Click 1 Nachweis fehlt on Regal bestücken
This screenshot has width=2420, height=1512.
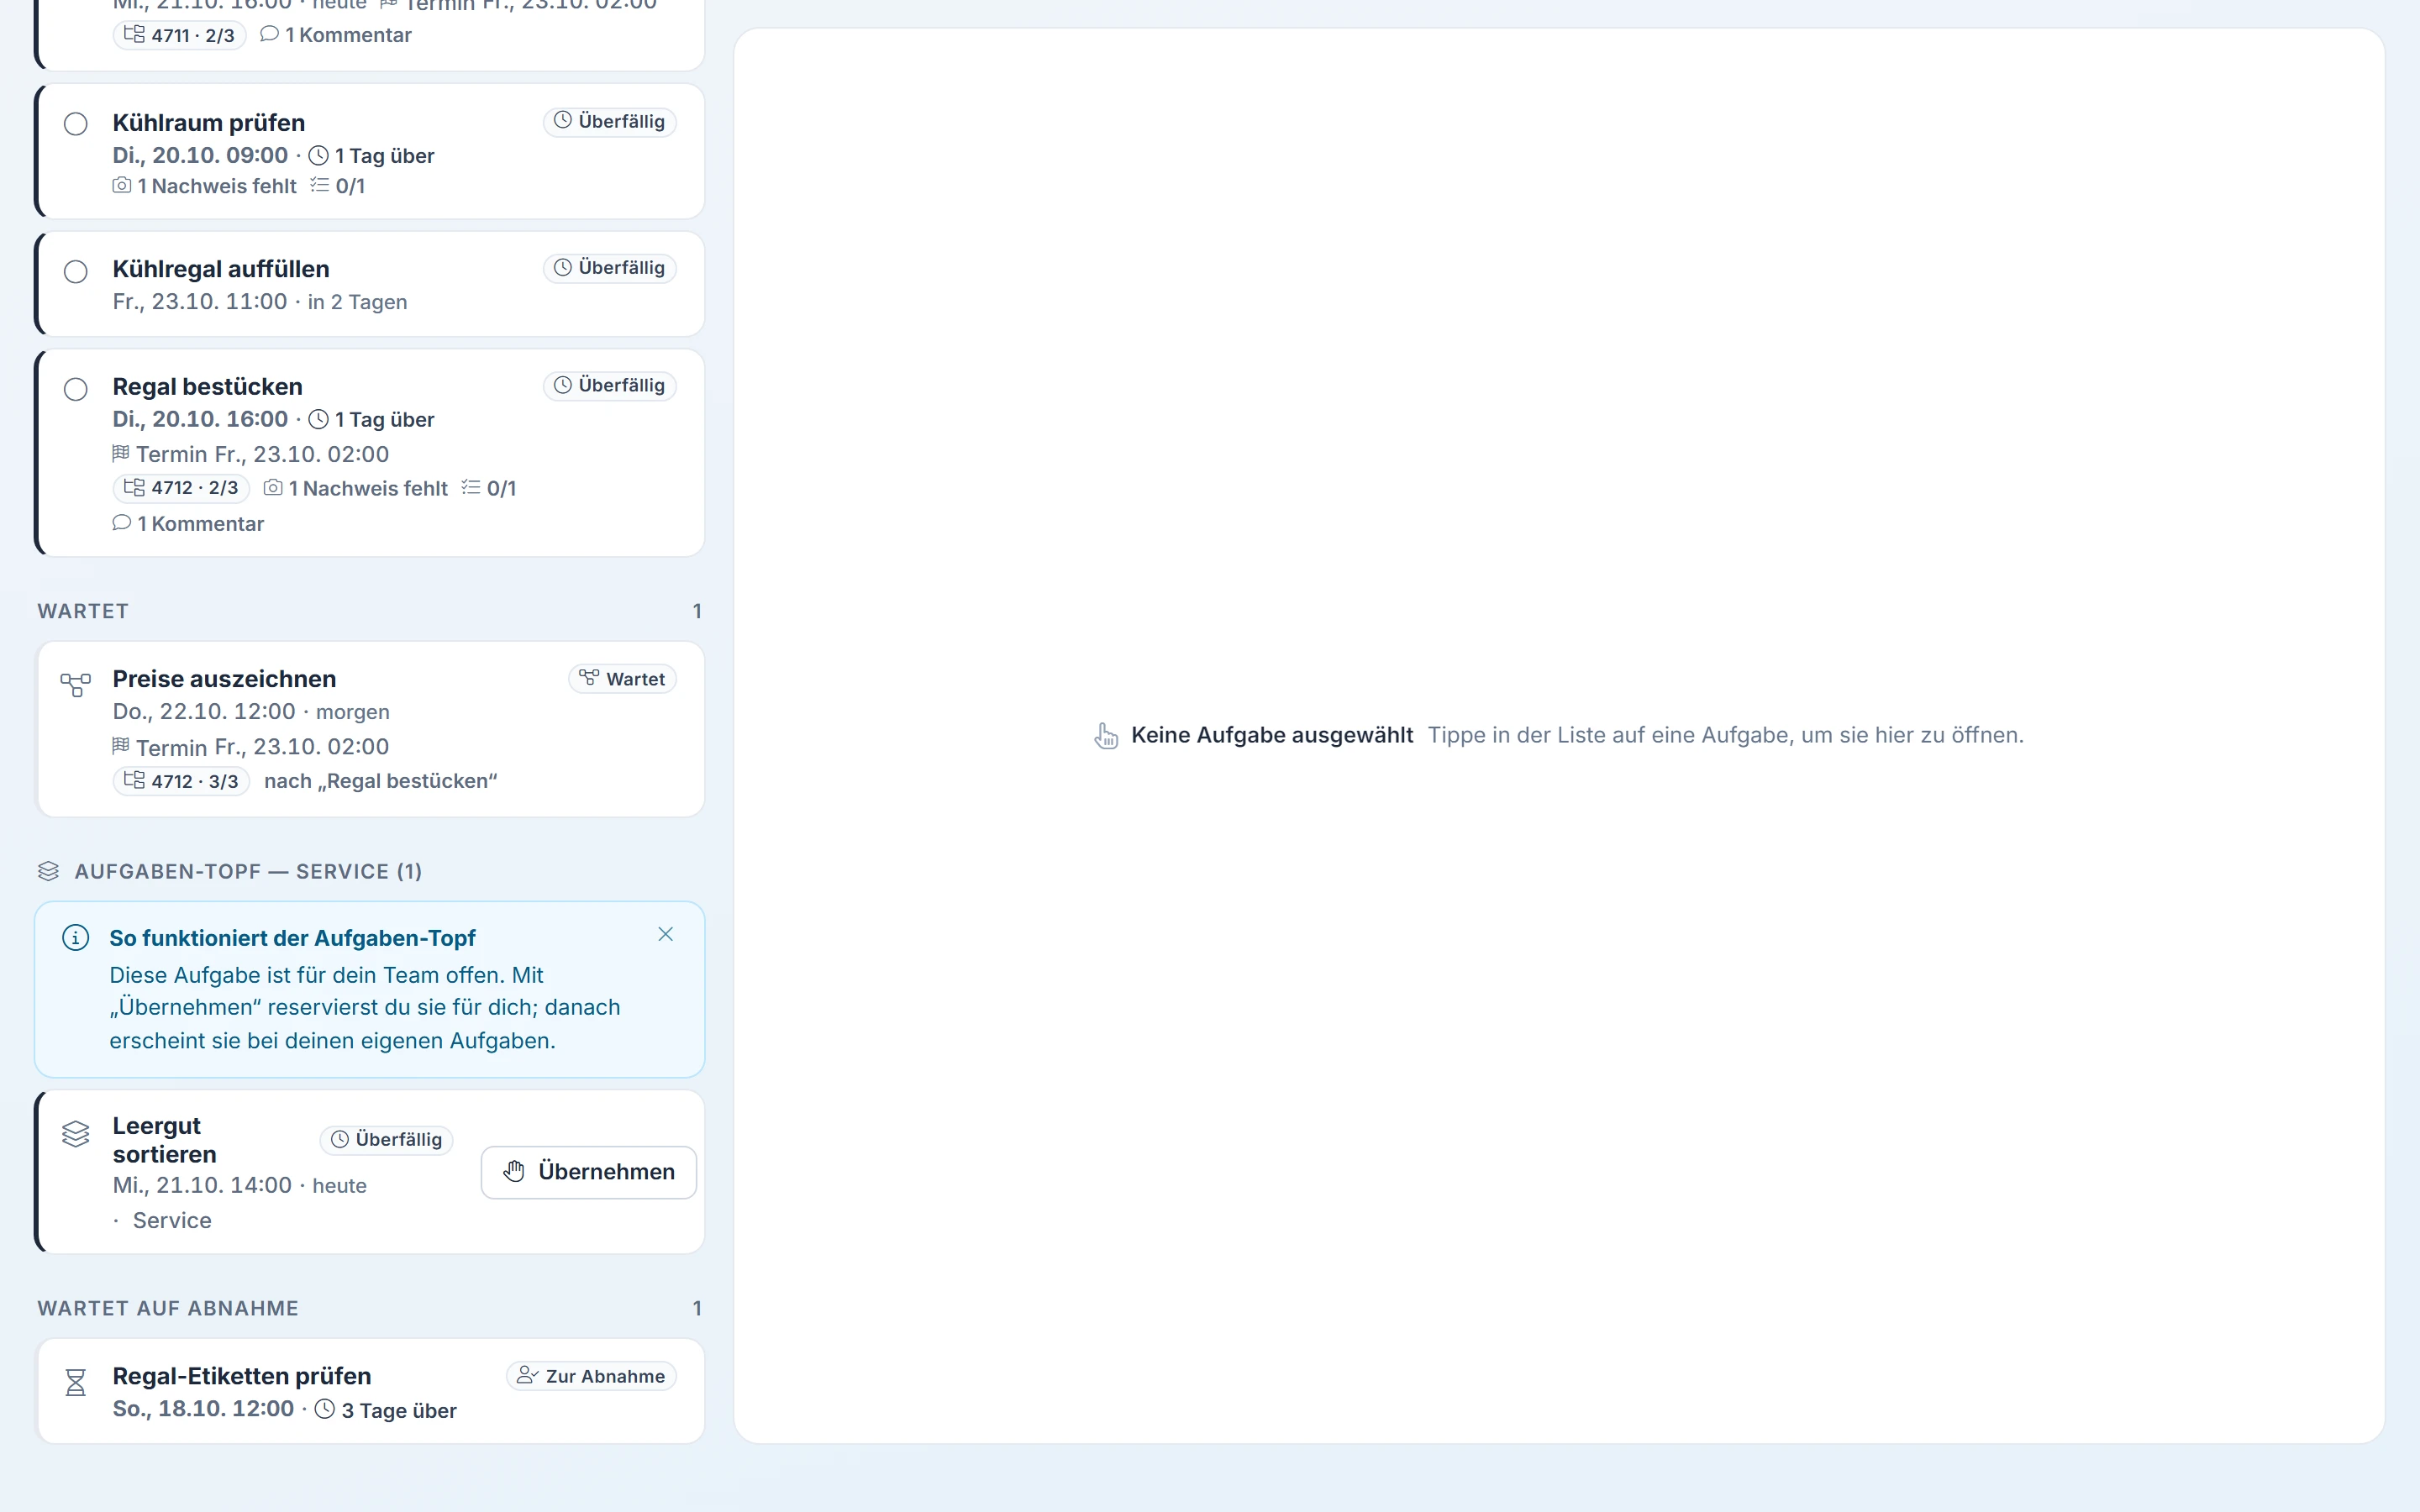click(x=356, y=488)
